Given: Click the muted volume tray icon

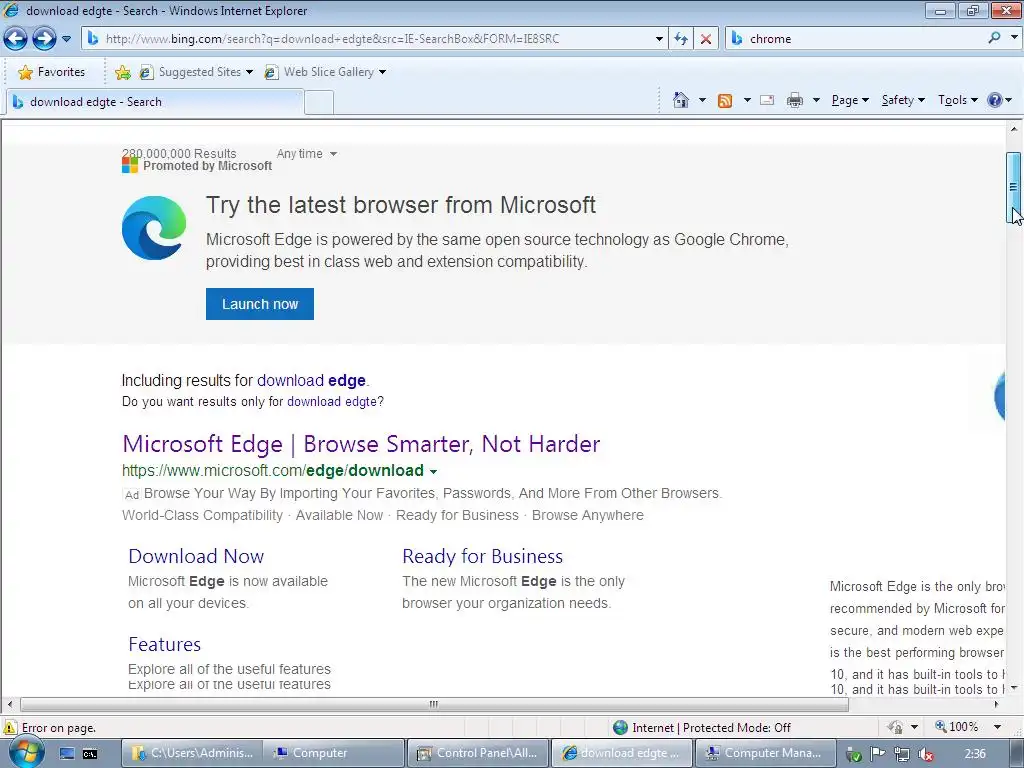Looking at the screenshot, I should click(x=925, y=754).
